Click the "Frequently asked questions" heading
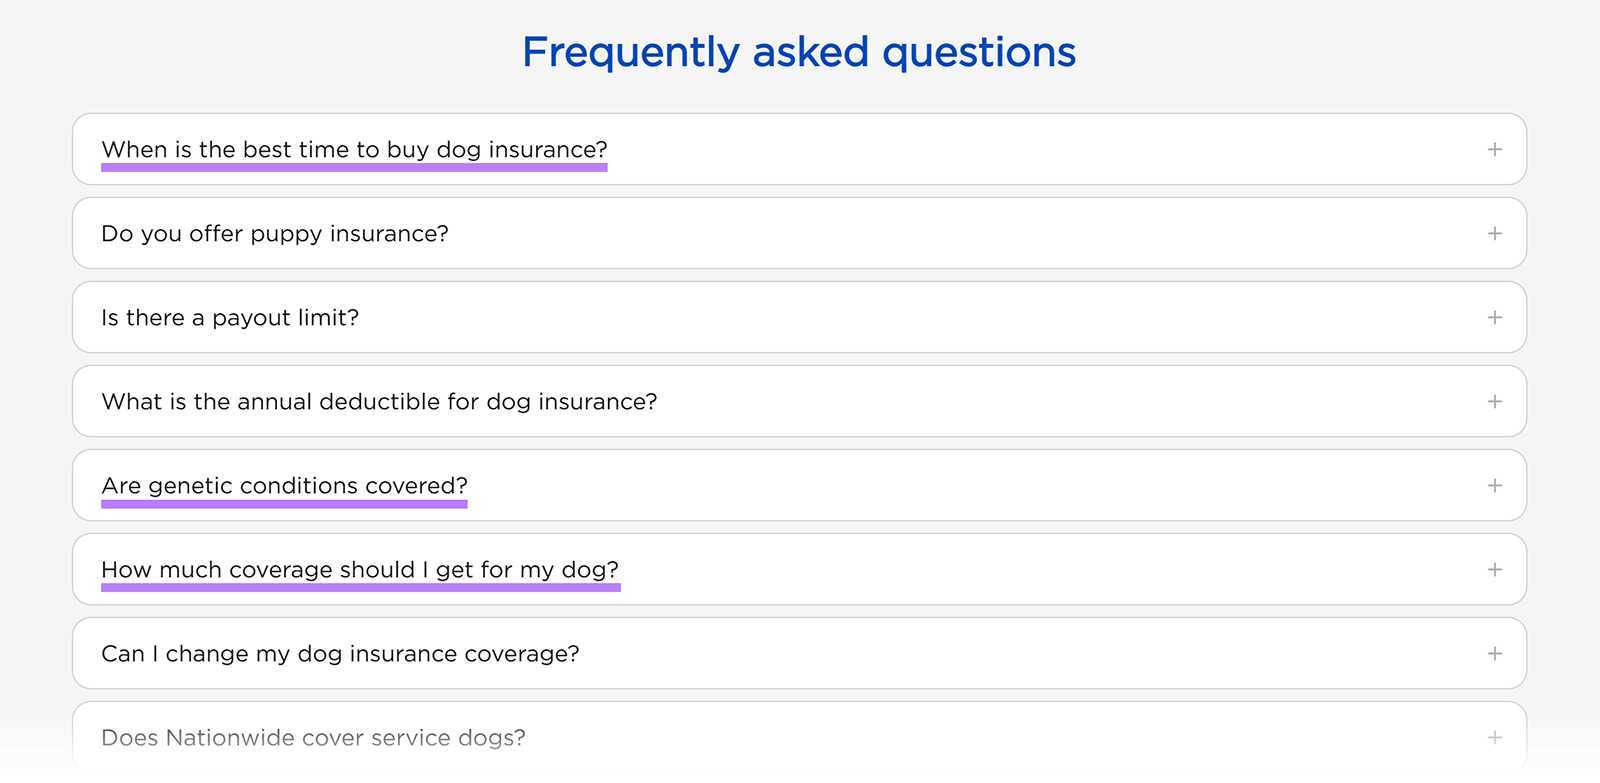Screen dimensions: 1600x783 tap(798, 51)
